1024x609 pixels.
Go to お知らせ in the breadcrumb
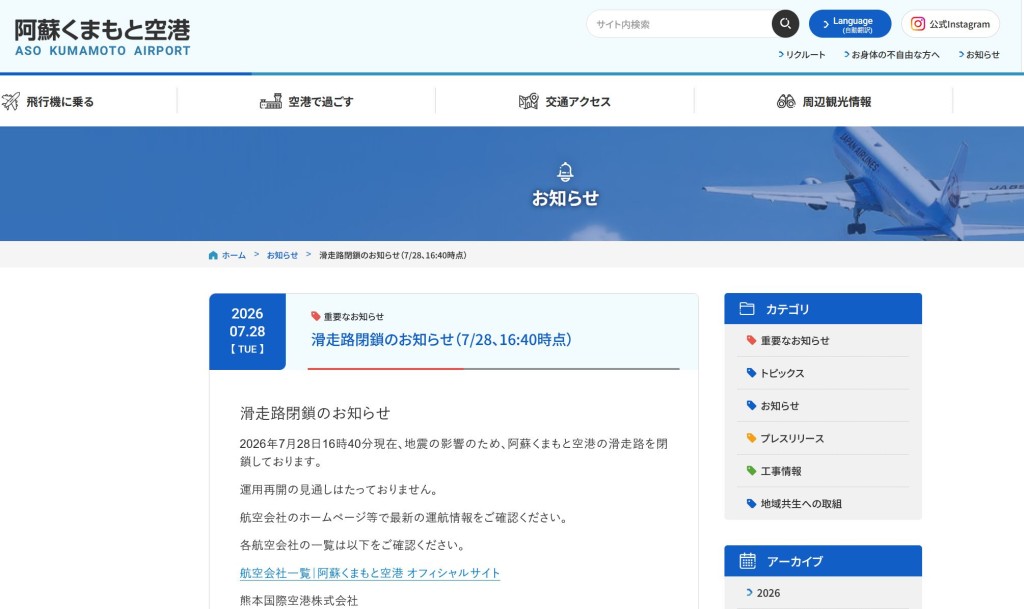pos(282,255)
